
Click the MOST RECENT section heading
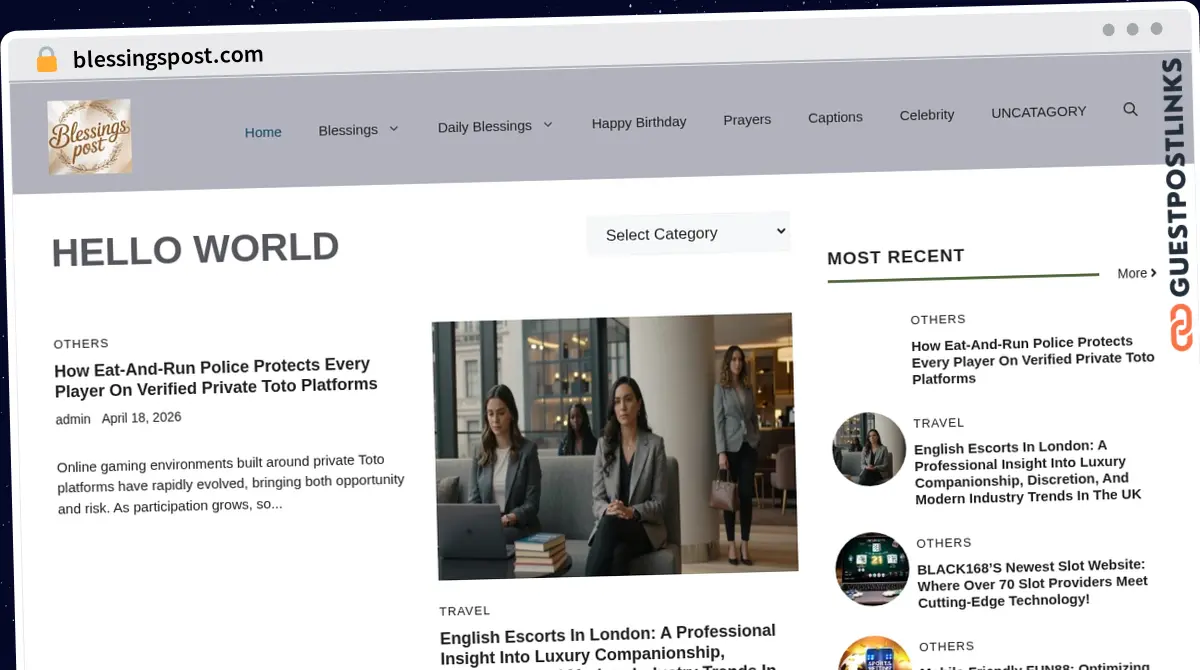coord(896,257)
